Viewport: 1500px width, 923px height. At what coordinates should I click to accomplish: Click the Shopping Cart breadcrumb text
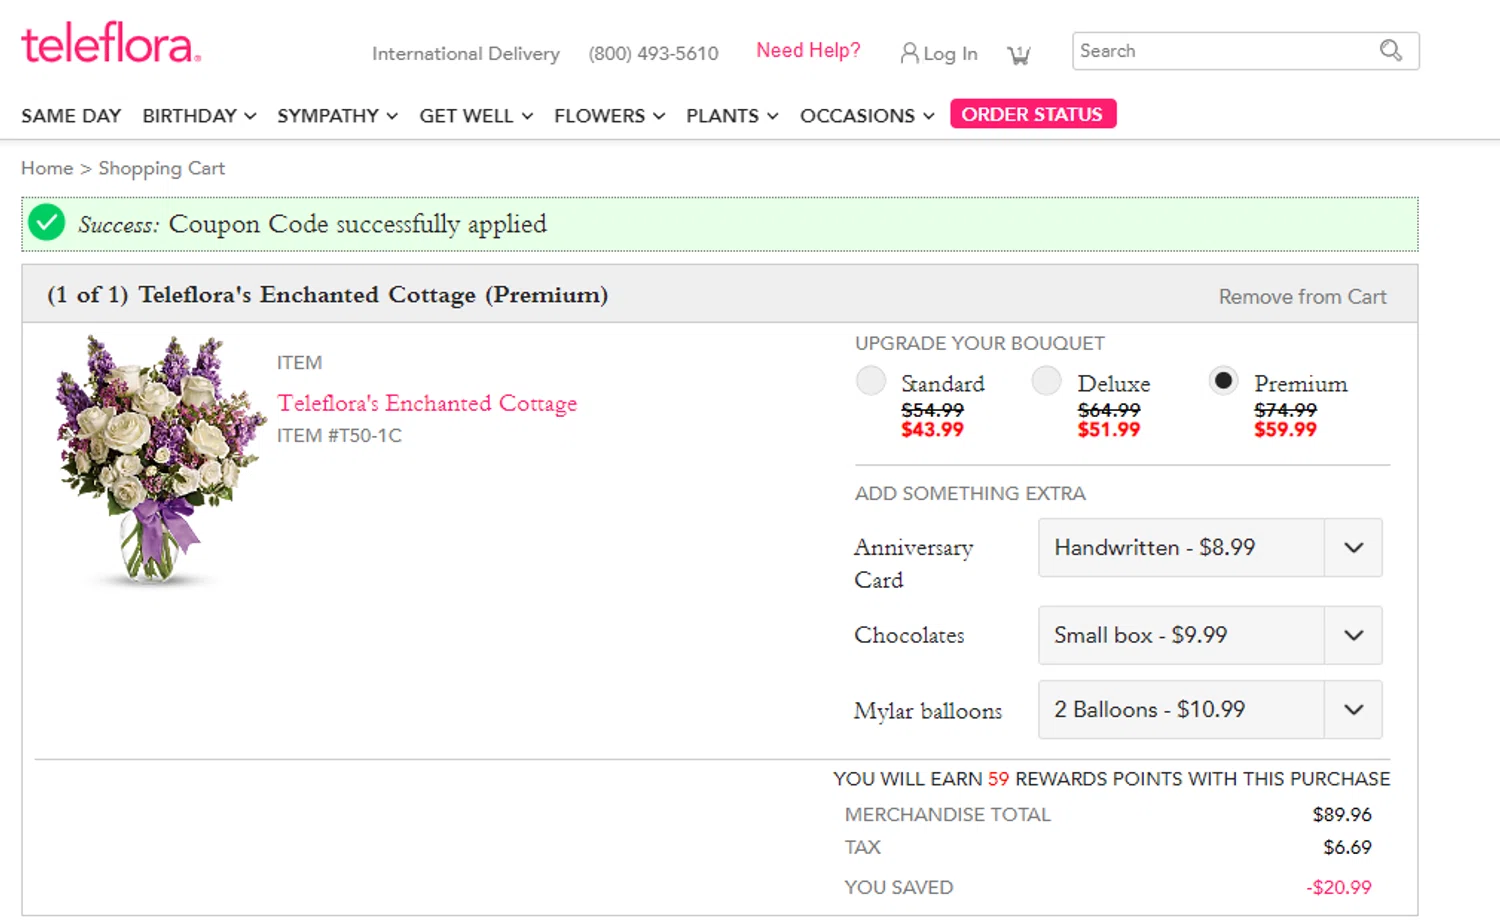(162, 168)
